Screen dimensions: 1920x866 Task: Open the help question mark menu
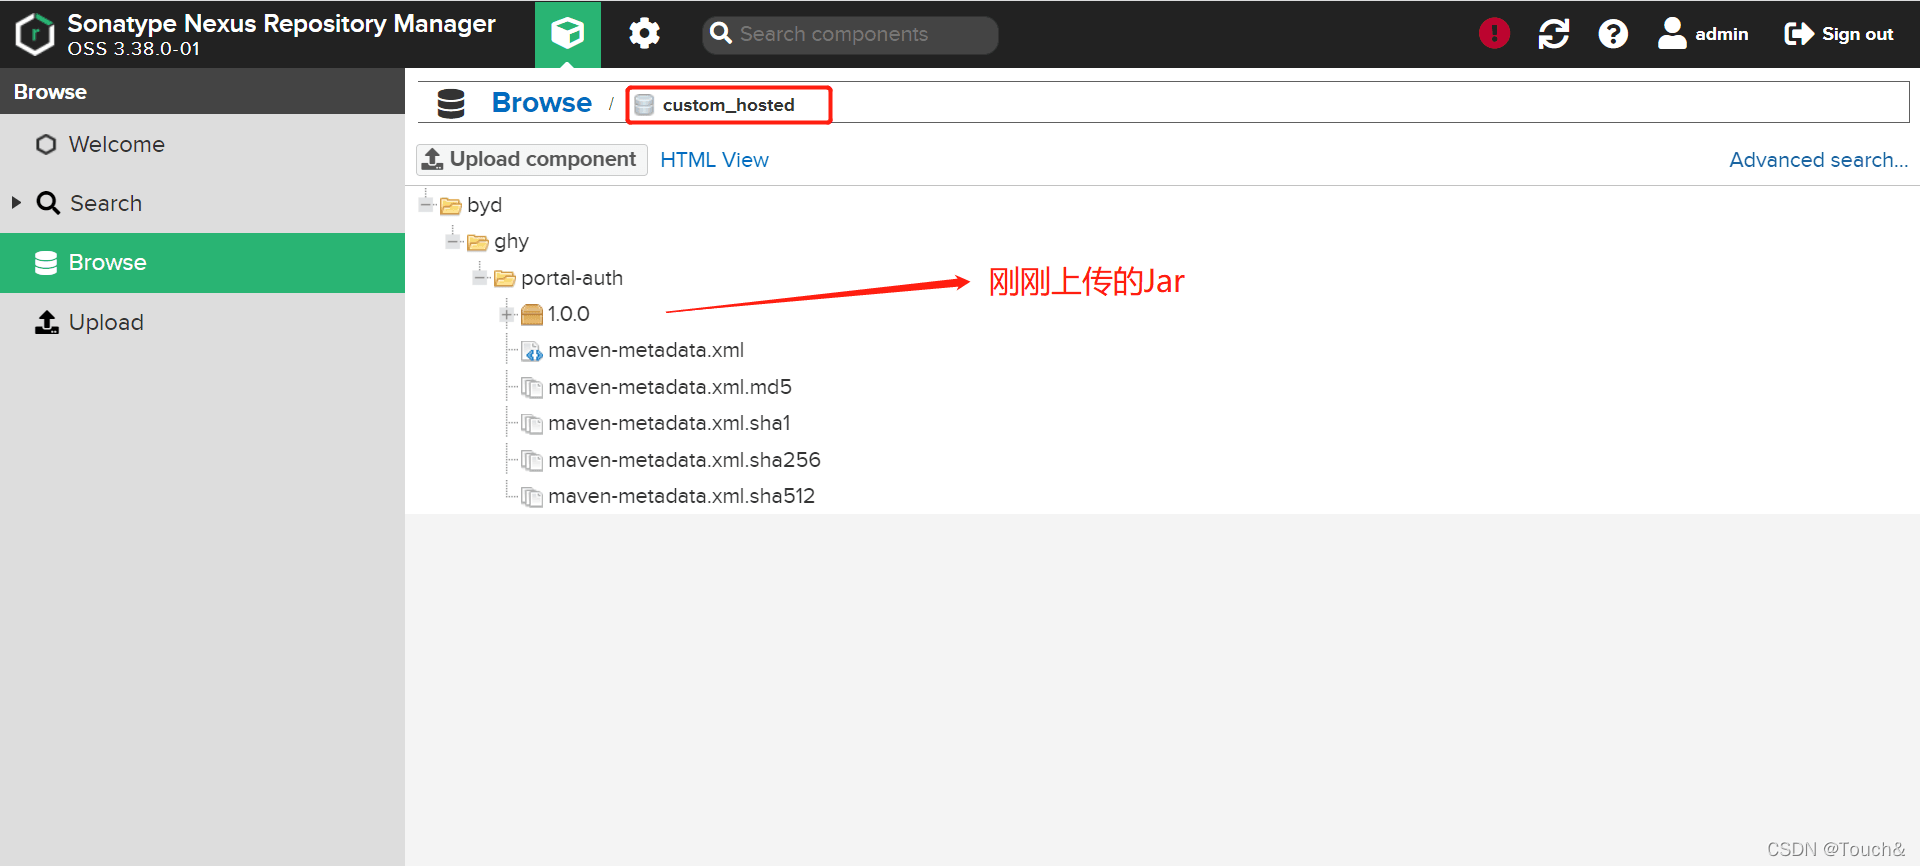[x=1613, y=34]
